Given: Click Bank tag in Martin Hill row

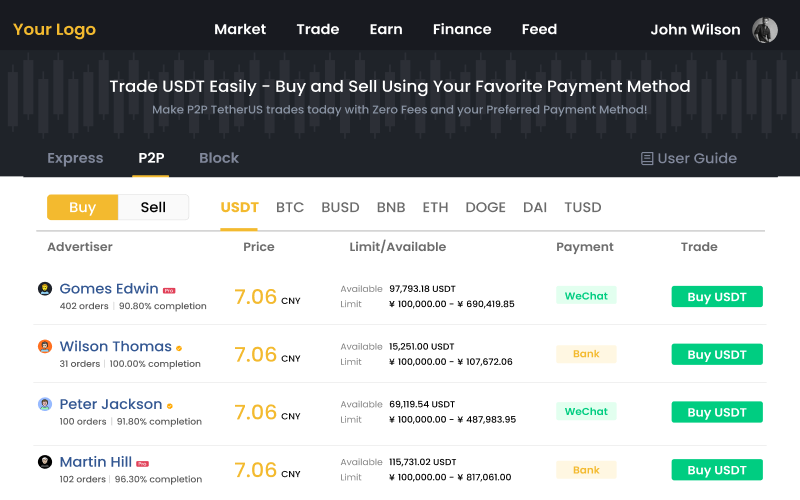Looking at the screenshot, I should click(586, 469).
